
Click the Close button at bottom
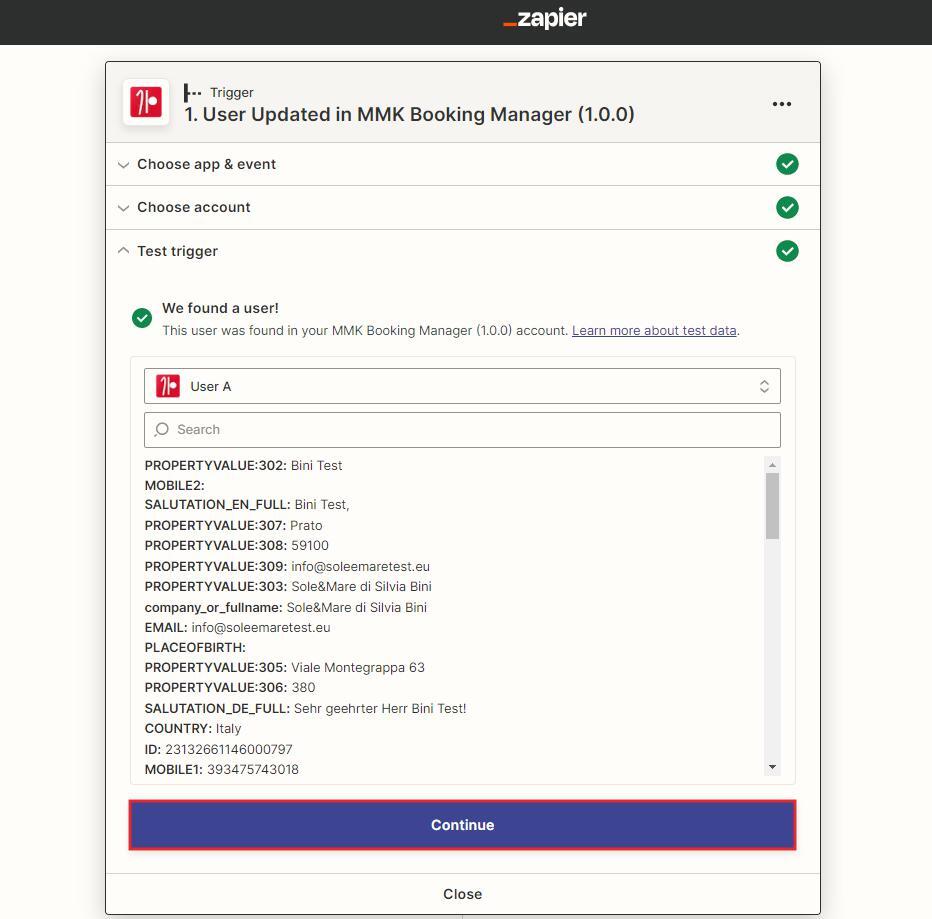(x=462, y=894)
